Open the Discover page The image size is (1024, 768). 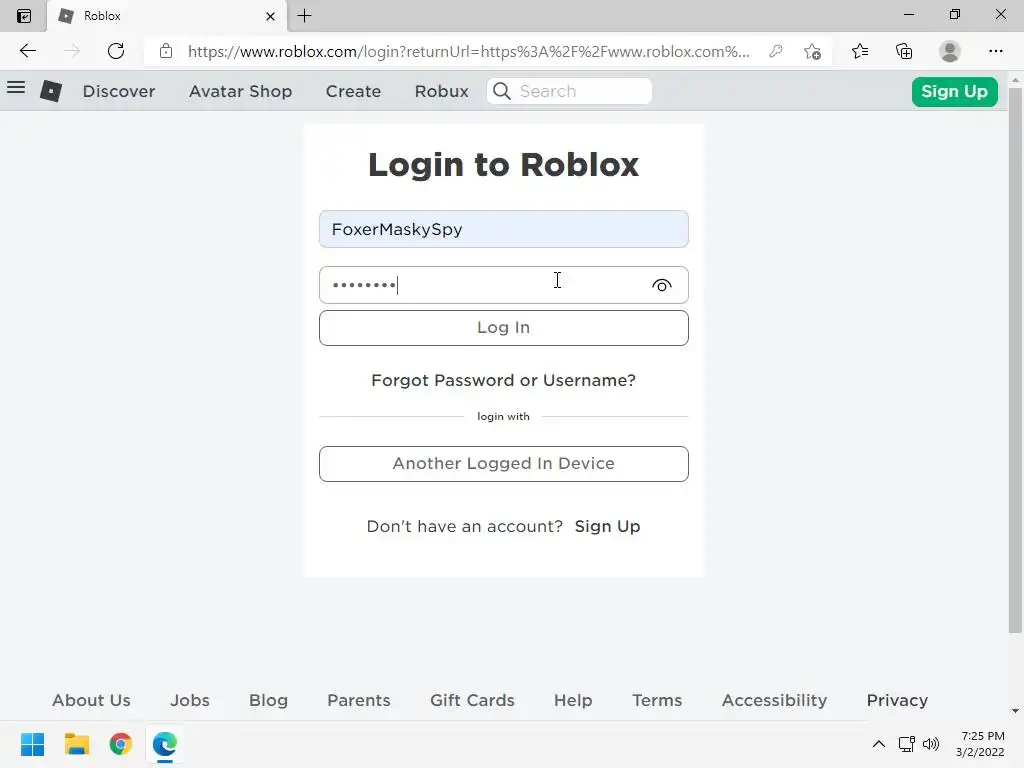[x=119, y=91]
